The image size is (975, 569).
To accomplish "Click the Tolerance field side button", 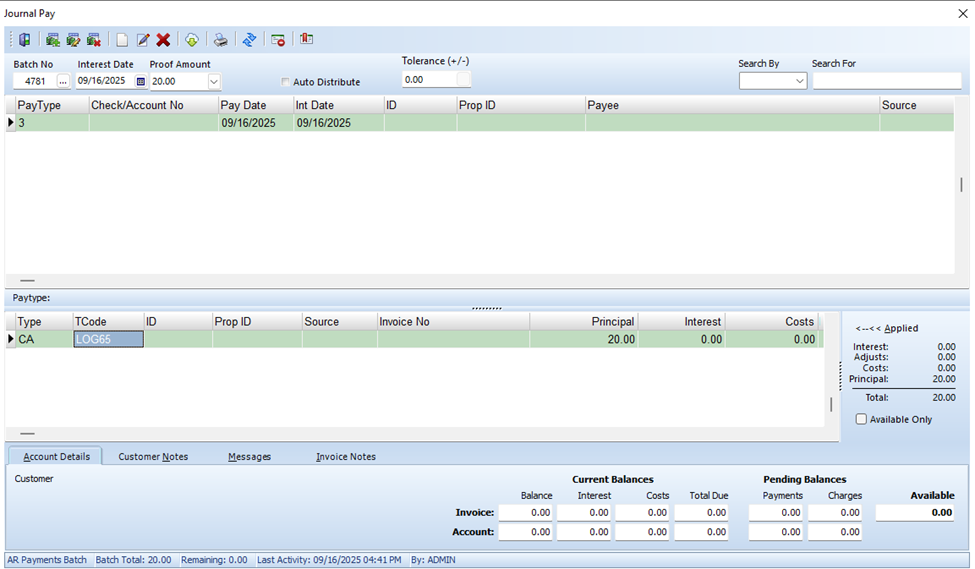I will (463, 80).
